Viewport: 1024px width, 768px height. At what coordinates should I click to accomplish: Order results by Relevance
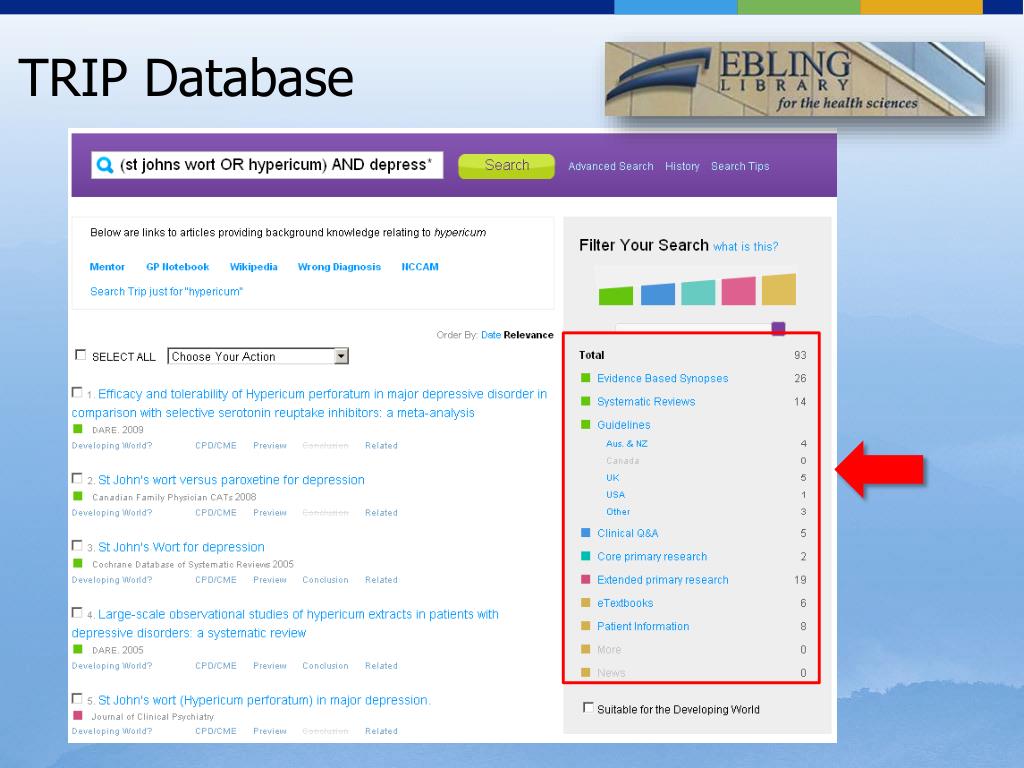(528, 335)
